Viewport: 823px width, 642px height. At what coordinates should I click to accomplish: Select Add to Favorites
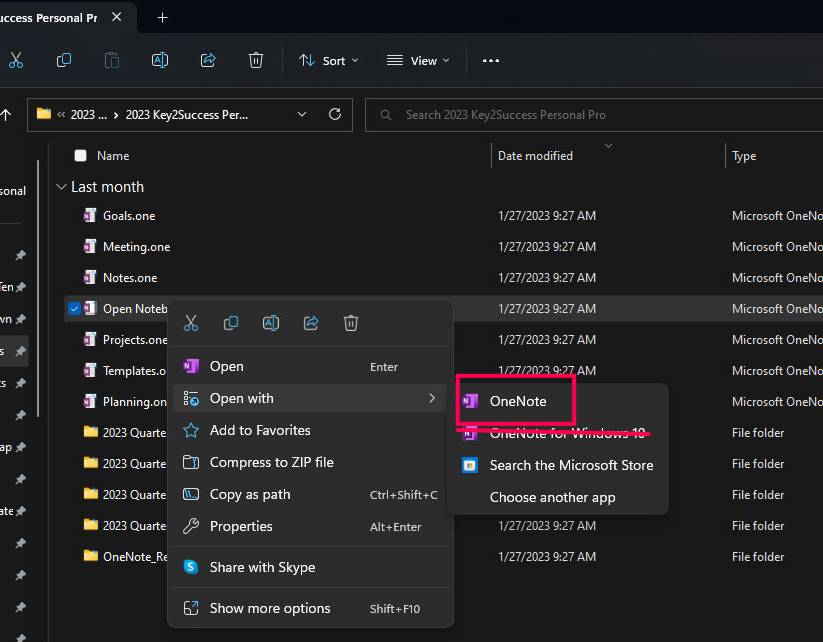[x=312, y=430]
